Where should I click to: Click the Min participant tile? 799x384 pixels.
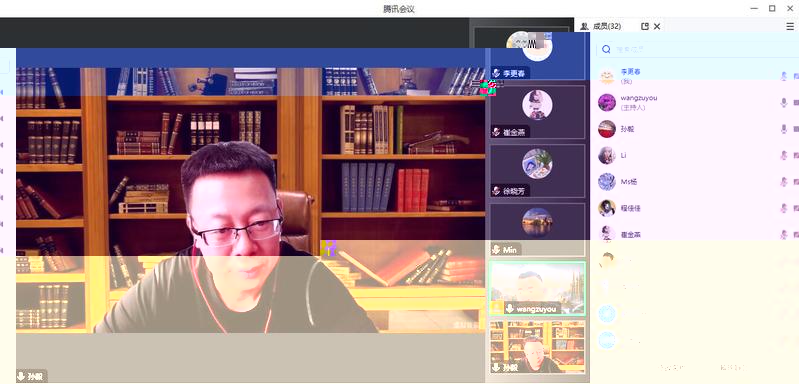coord(537,230)
